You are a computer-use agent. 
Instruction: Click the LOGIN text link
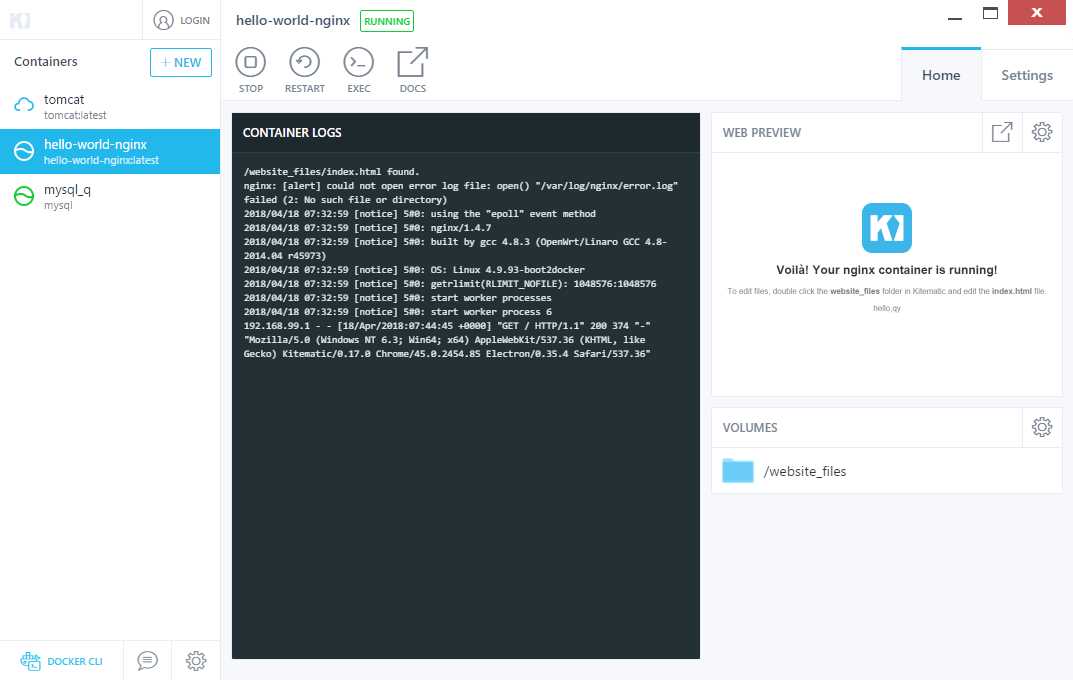[195, 21]
